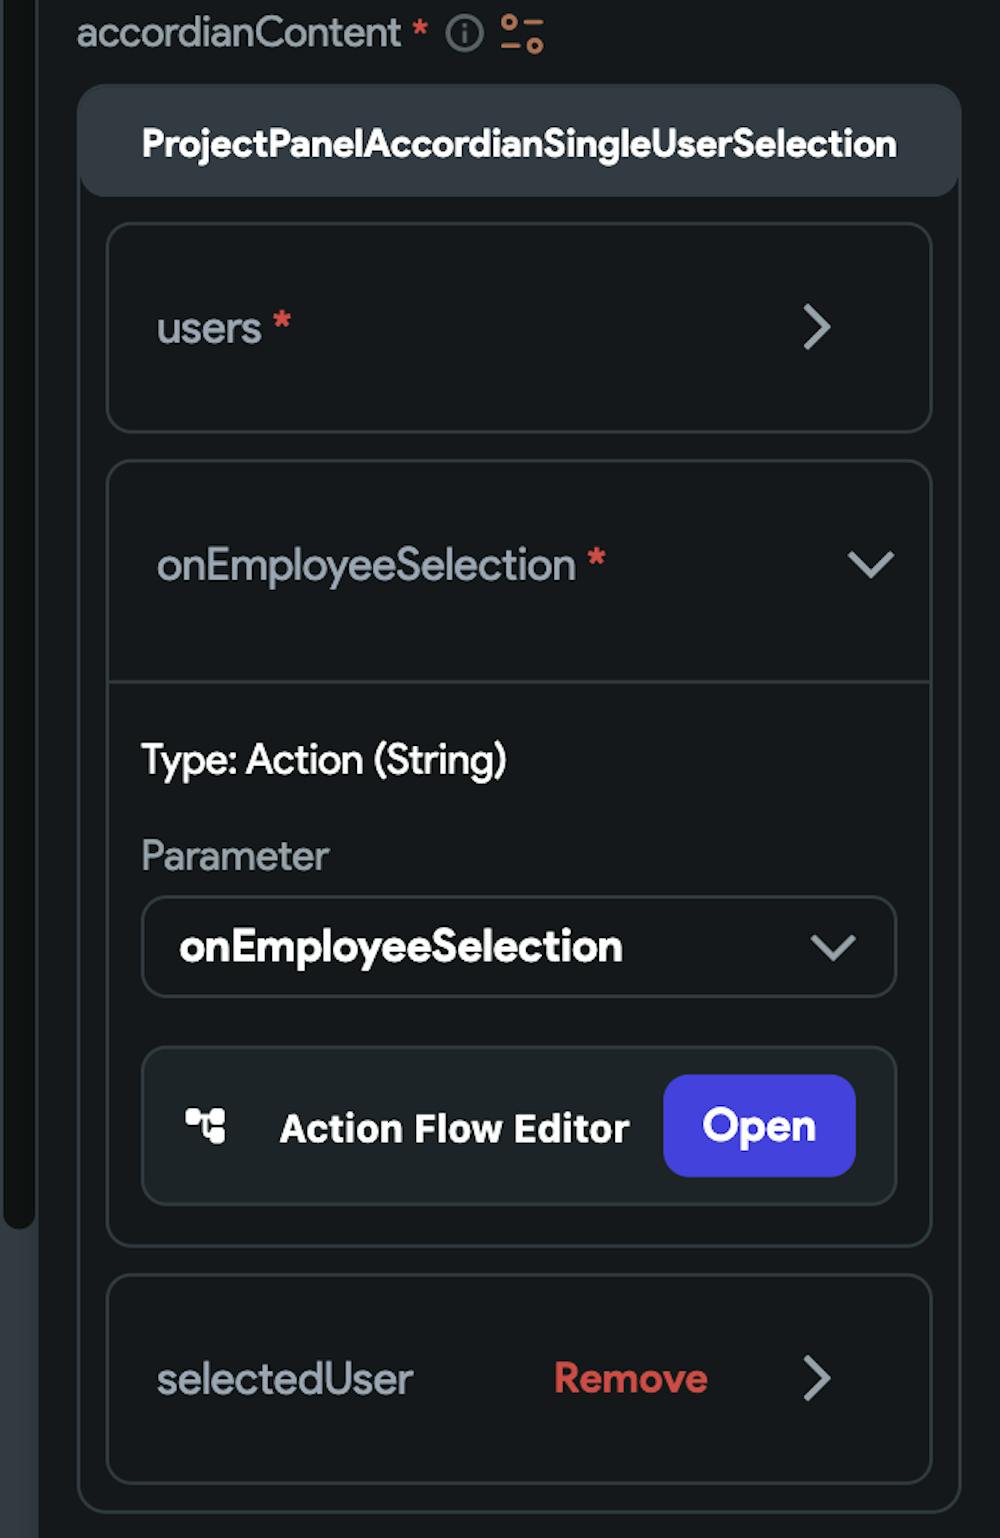Expand the users parameter chevron
Screen dimensions: 1000x1538
[x=817, y=327]
